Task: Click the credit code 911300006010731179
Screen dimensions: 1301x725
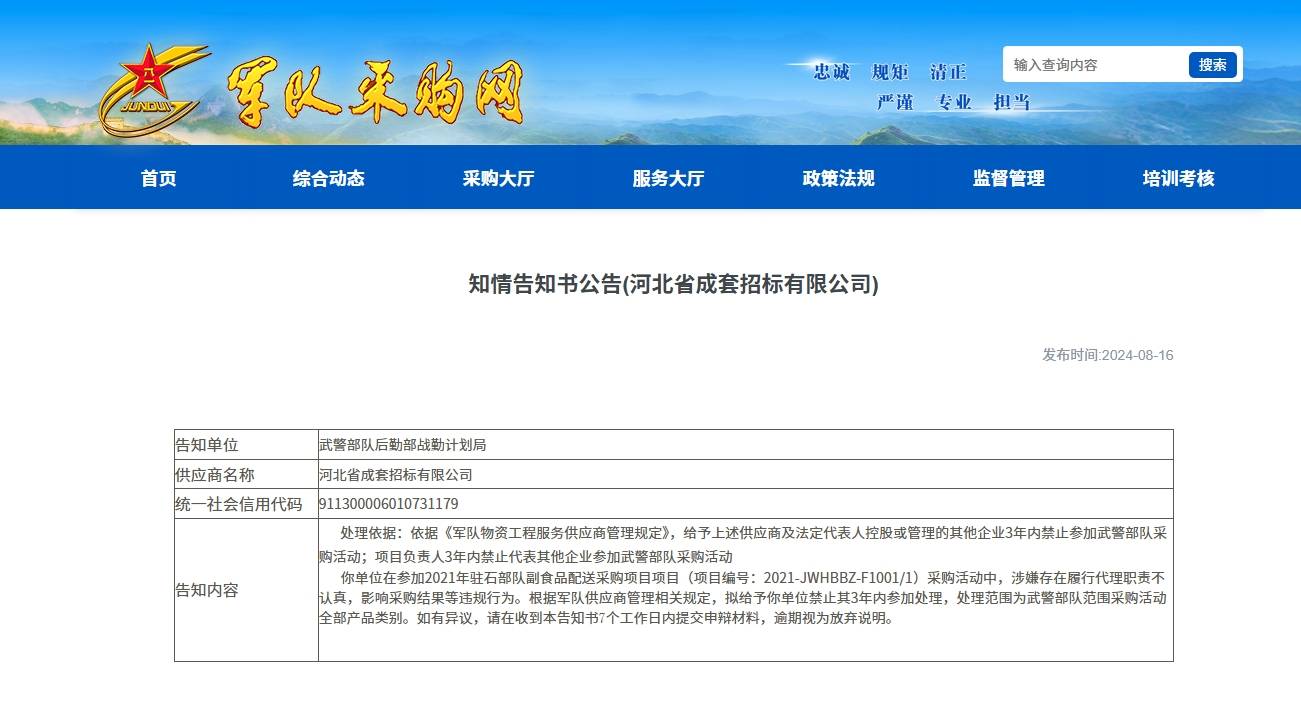Action: click(x=388, y=504)
